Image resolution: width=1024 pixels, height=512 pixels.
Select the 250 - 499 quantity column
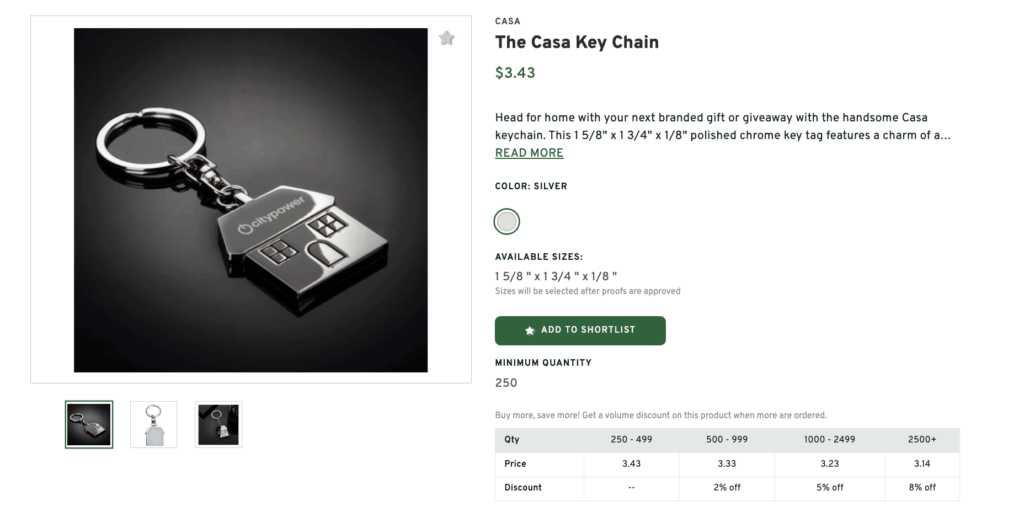(x=631, y=440)
